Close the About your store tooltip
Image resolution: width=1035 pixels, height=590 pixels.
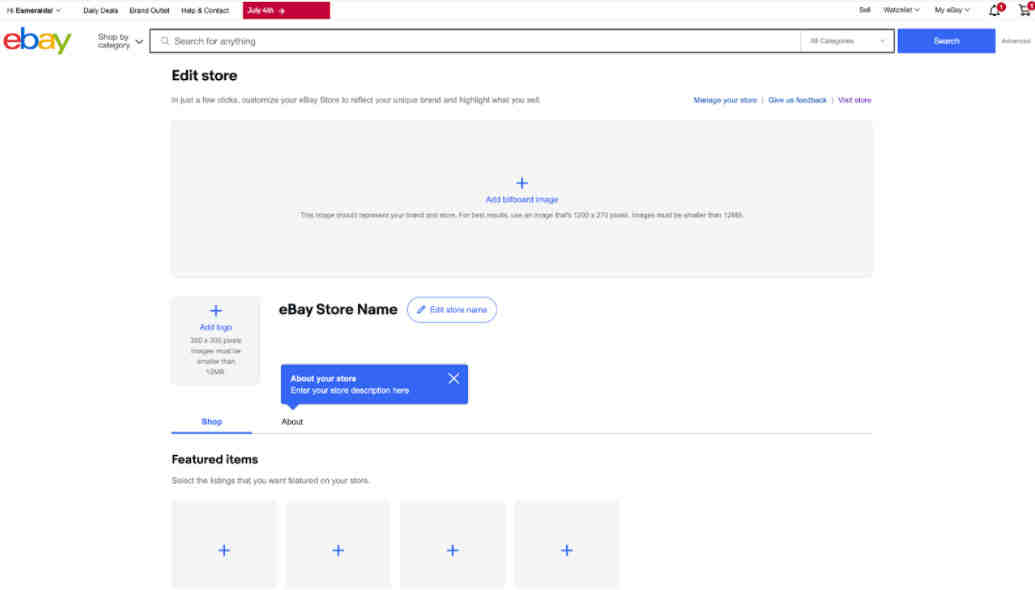(x=453, y=378)
